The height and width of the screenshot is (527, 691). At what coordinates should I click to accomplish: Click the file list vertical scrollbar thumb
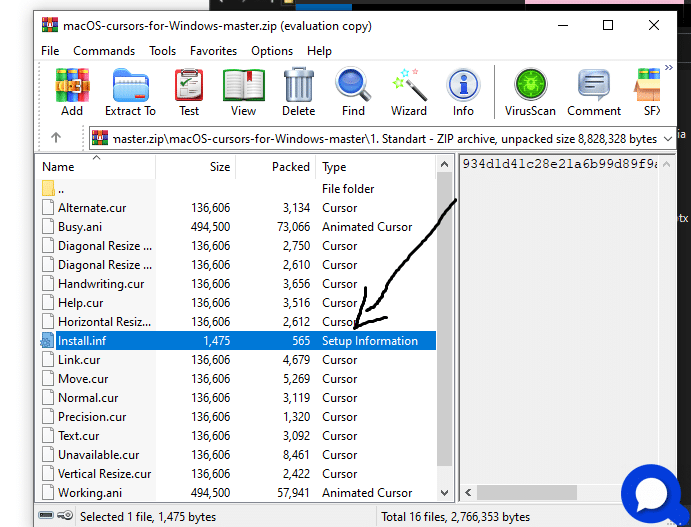click(444, 319)
